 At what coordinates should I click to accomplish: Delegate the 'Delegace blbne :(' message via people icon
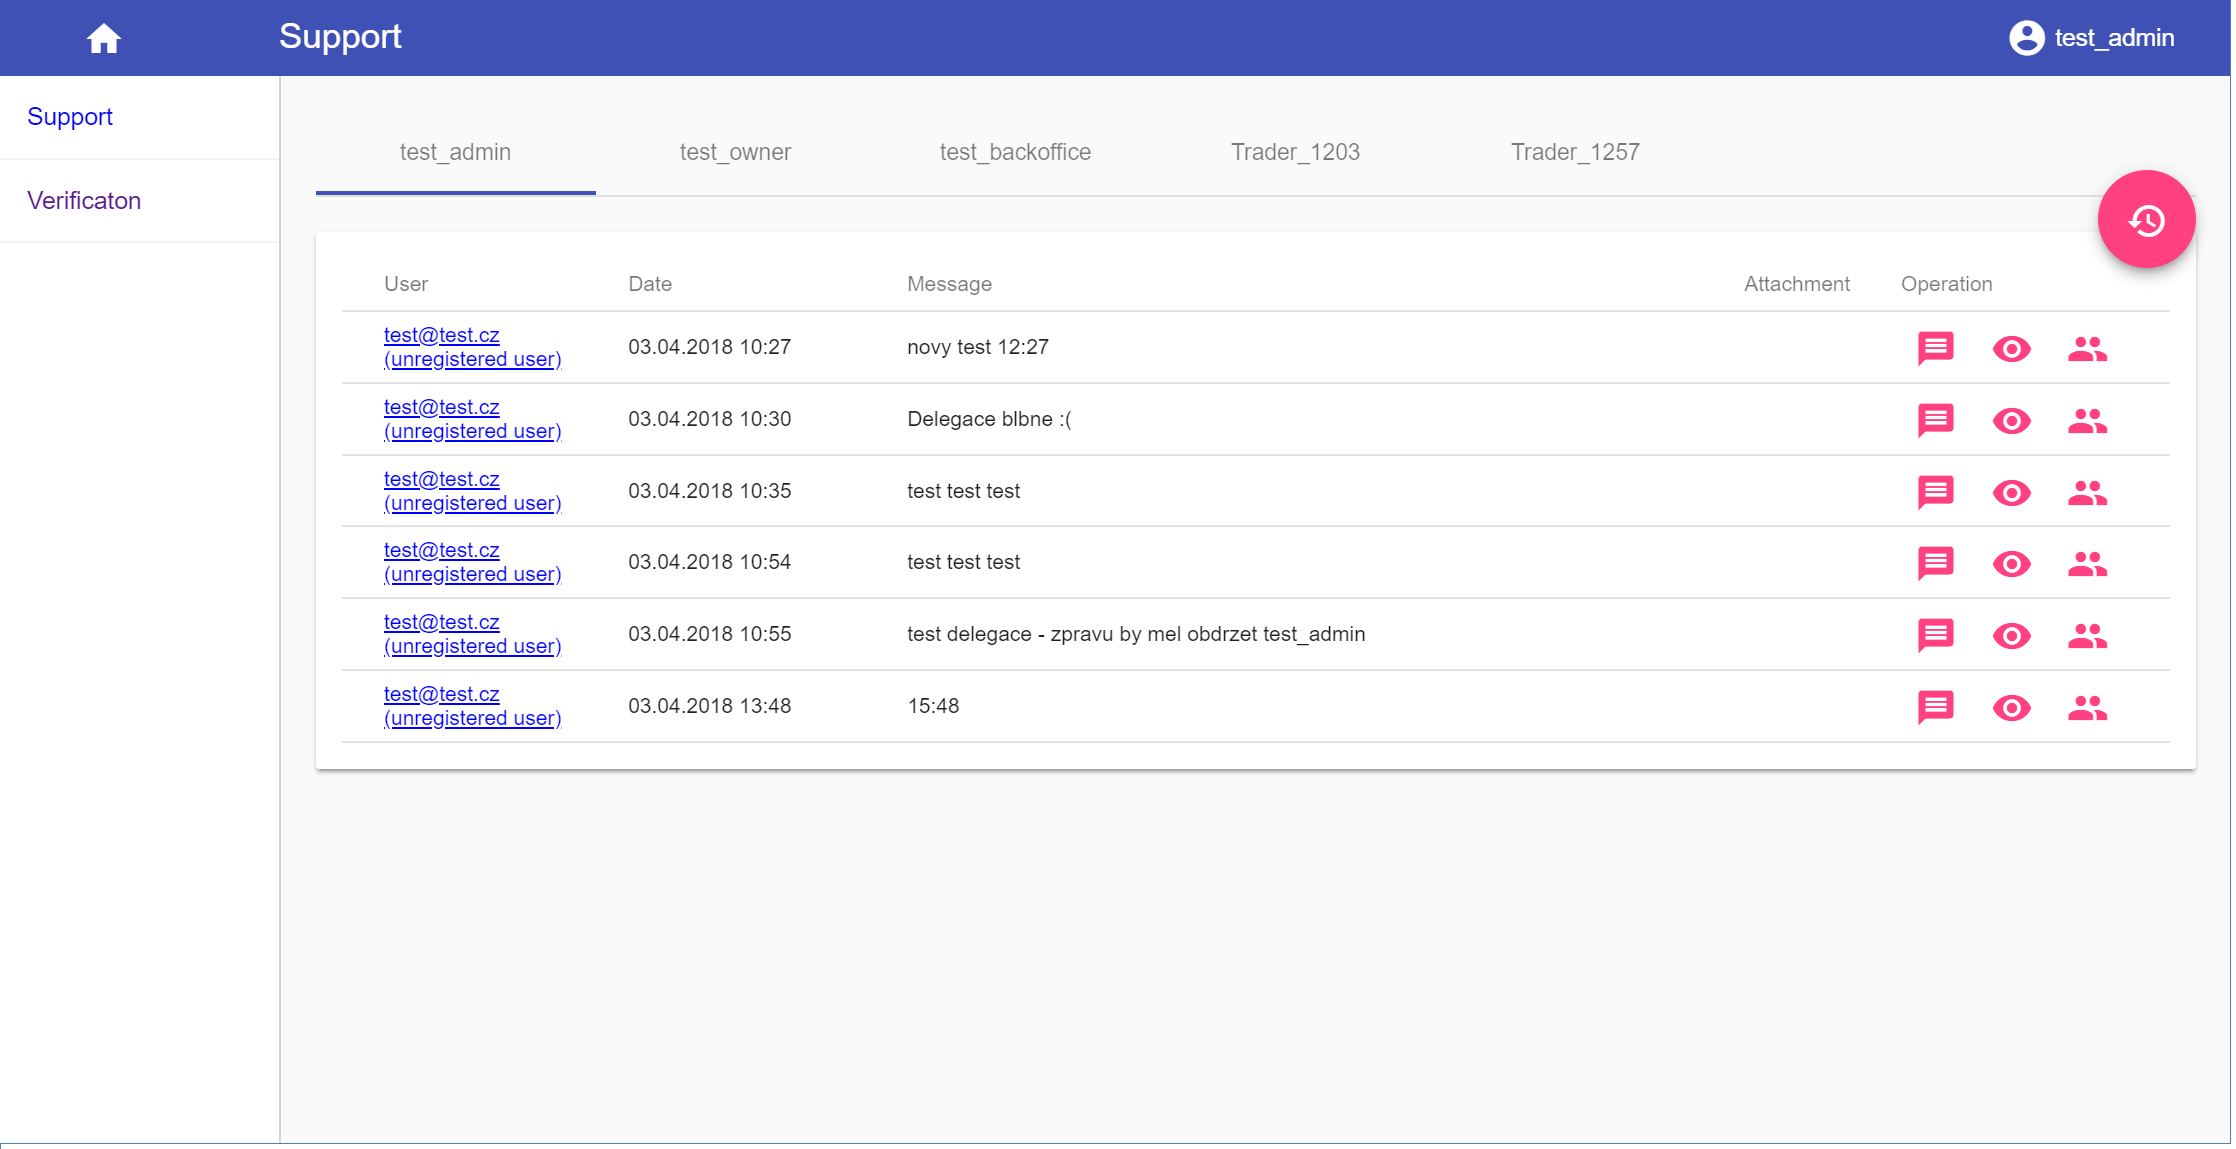(x=2087, y=420)
